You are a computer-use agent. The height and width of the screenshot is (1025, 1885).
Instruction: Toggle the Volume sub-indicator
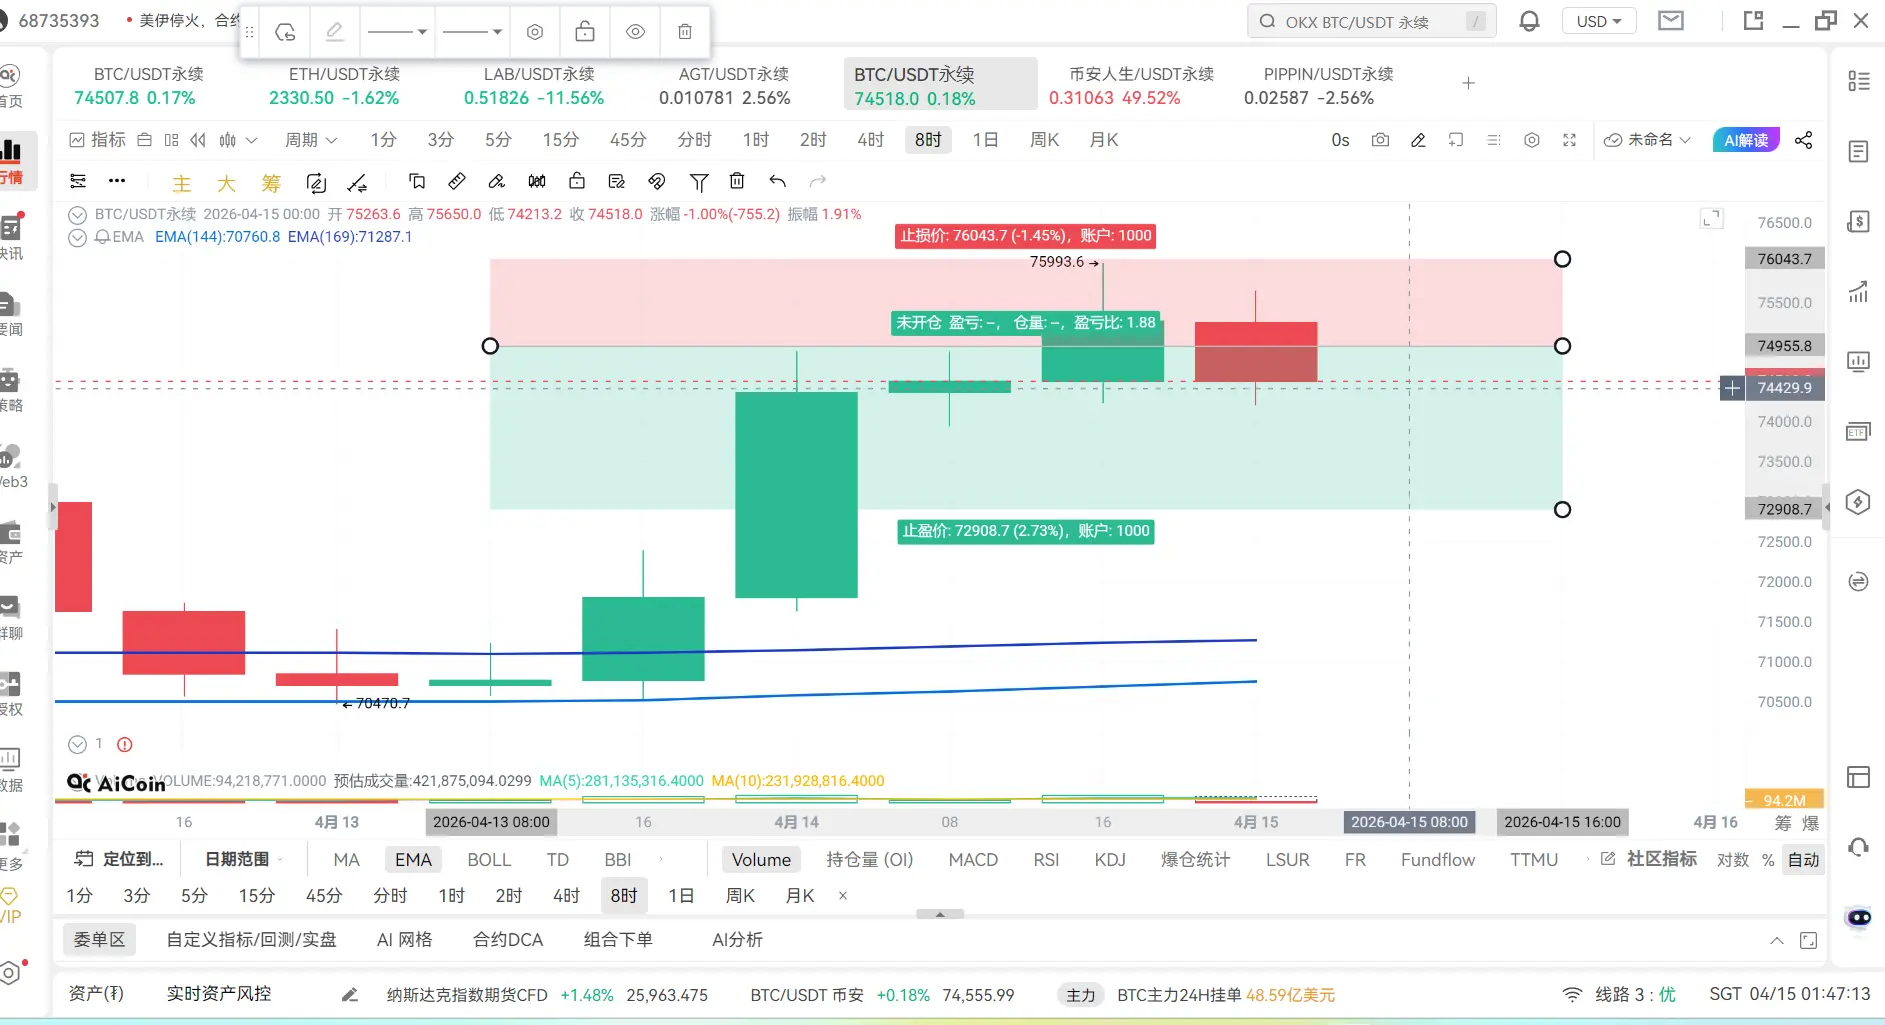tap(761, 860)
